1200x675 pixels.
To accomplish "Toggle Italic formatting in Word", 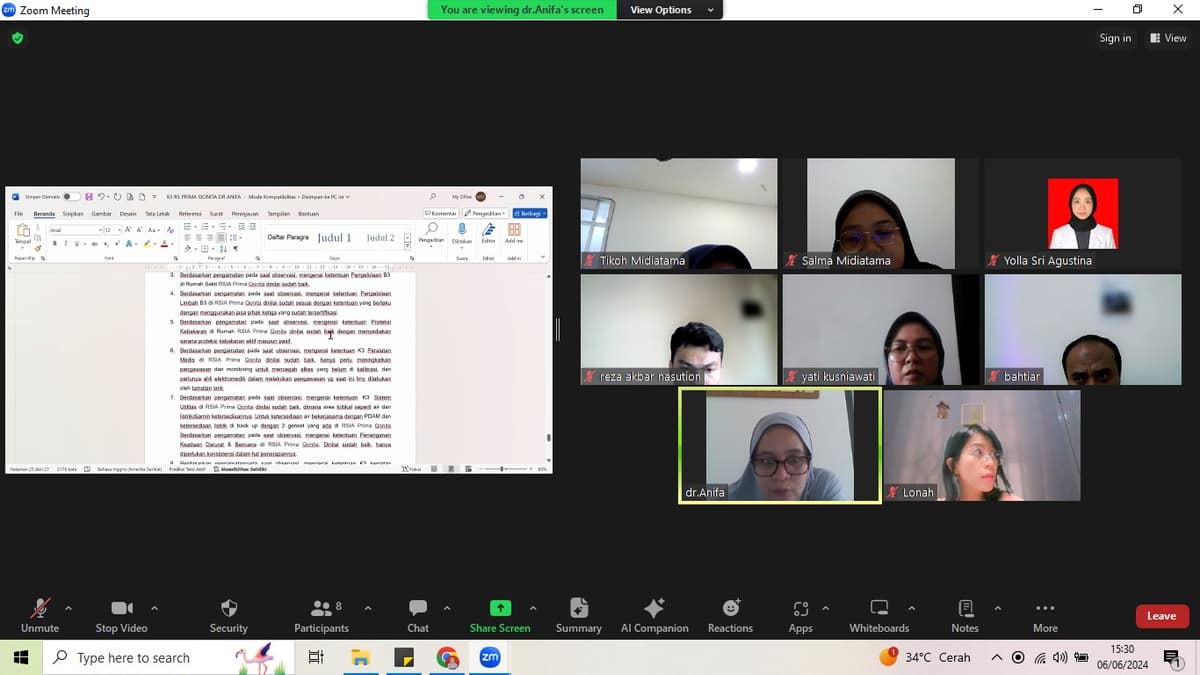I will click(66, 244).
